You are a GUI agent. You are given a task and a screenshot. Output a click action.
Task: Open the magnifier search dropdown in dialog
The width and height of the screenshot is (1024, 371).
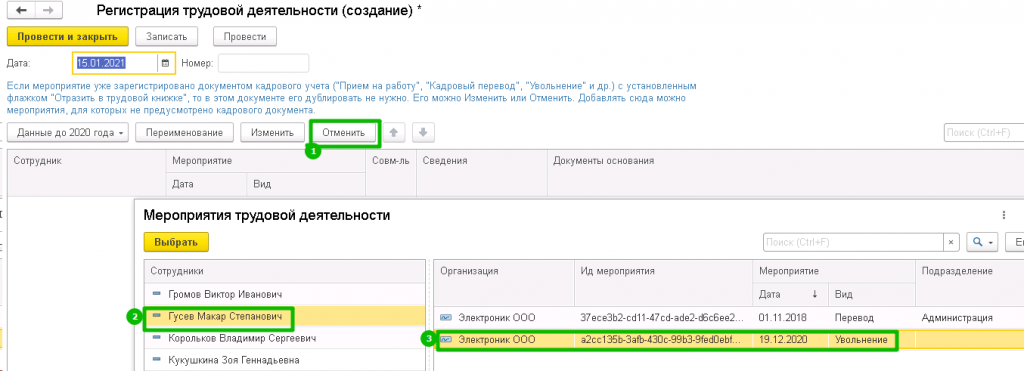tap(983, 242)
